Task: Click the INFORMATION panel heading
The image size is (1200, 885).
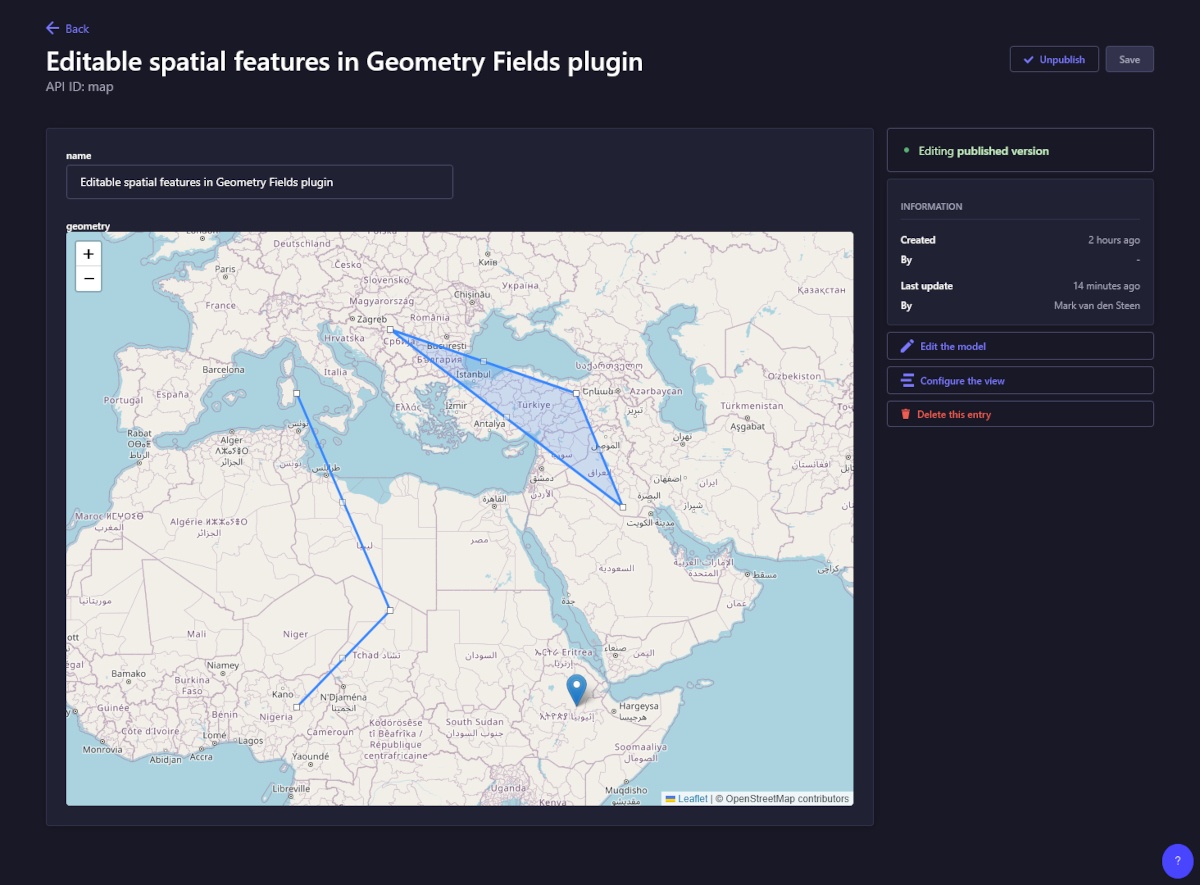Action: (931, 207)
